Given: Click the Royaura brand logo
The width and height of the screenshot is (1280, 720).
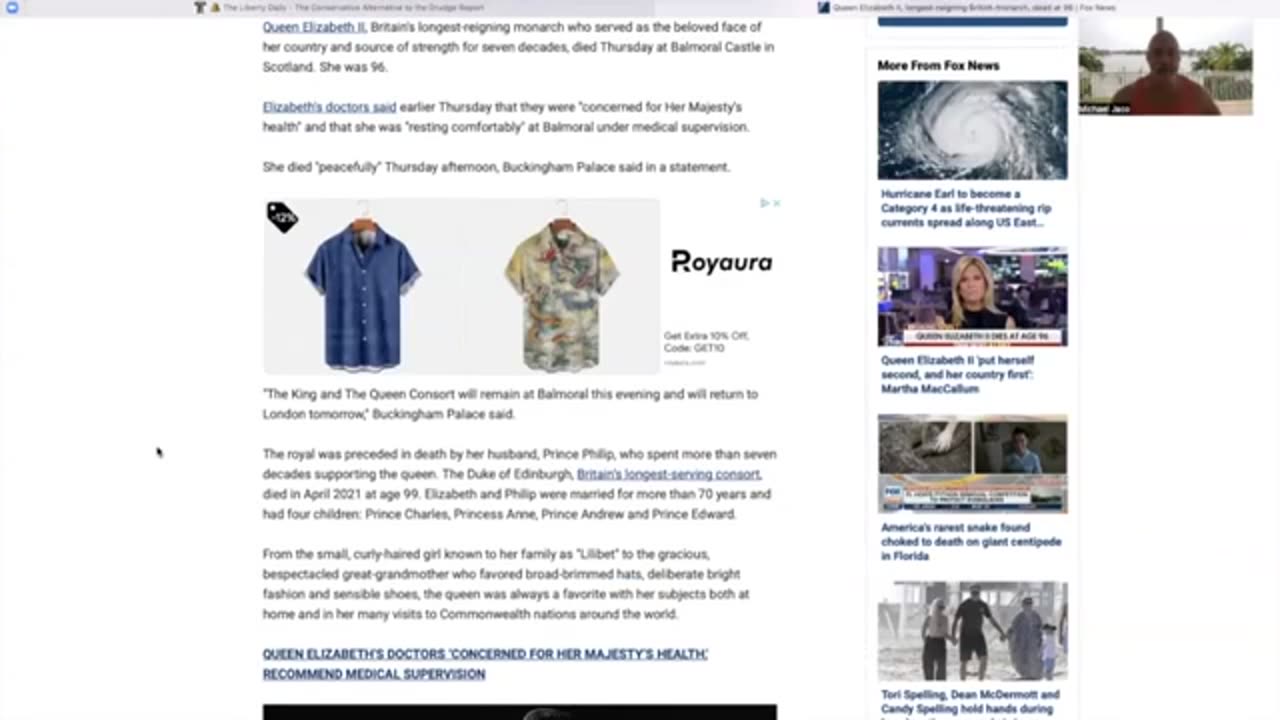Looking at the screenshot, I should tap(721, 262).
